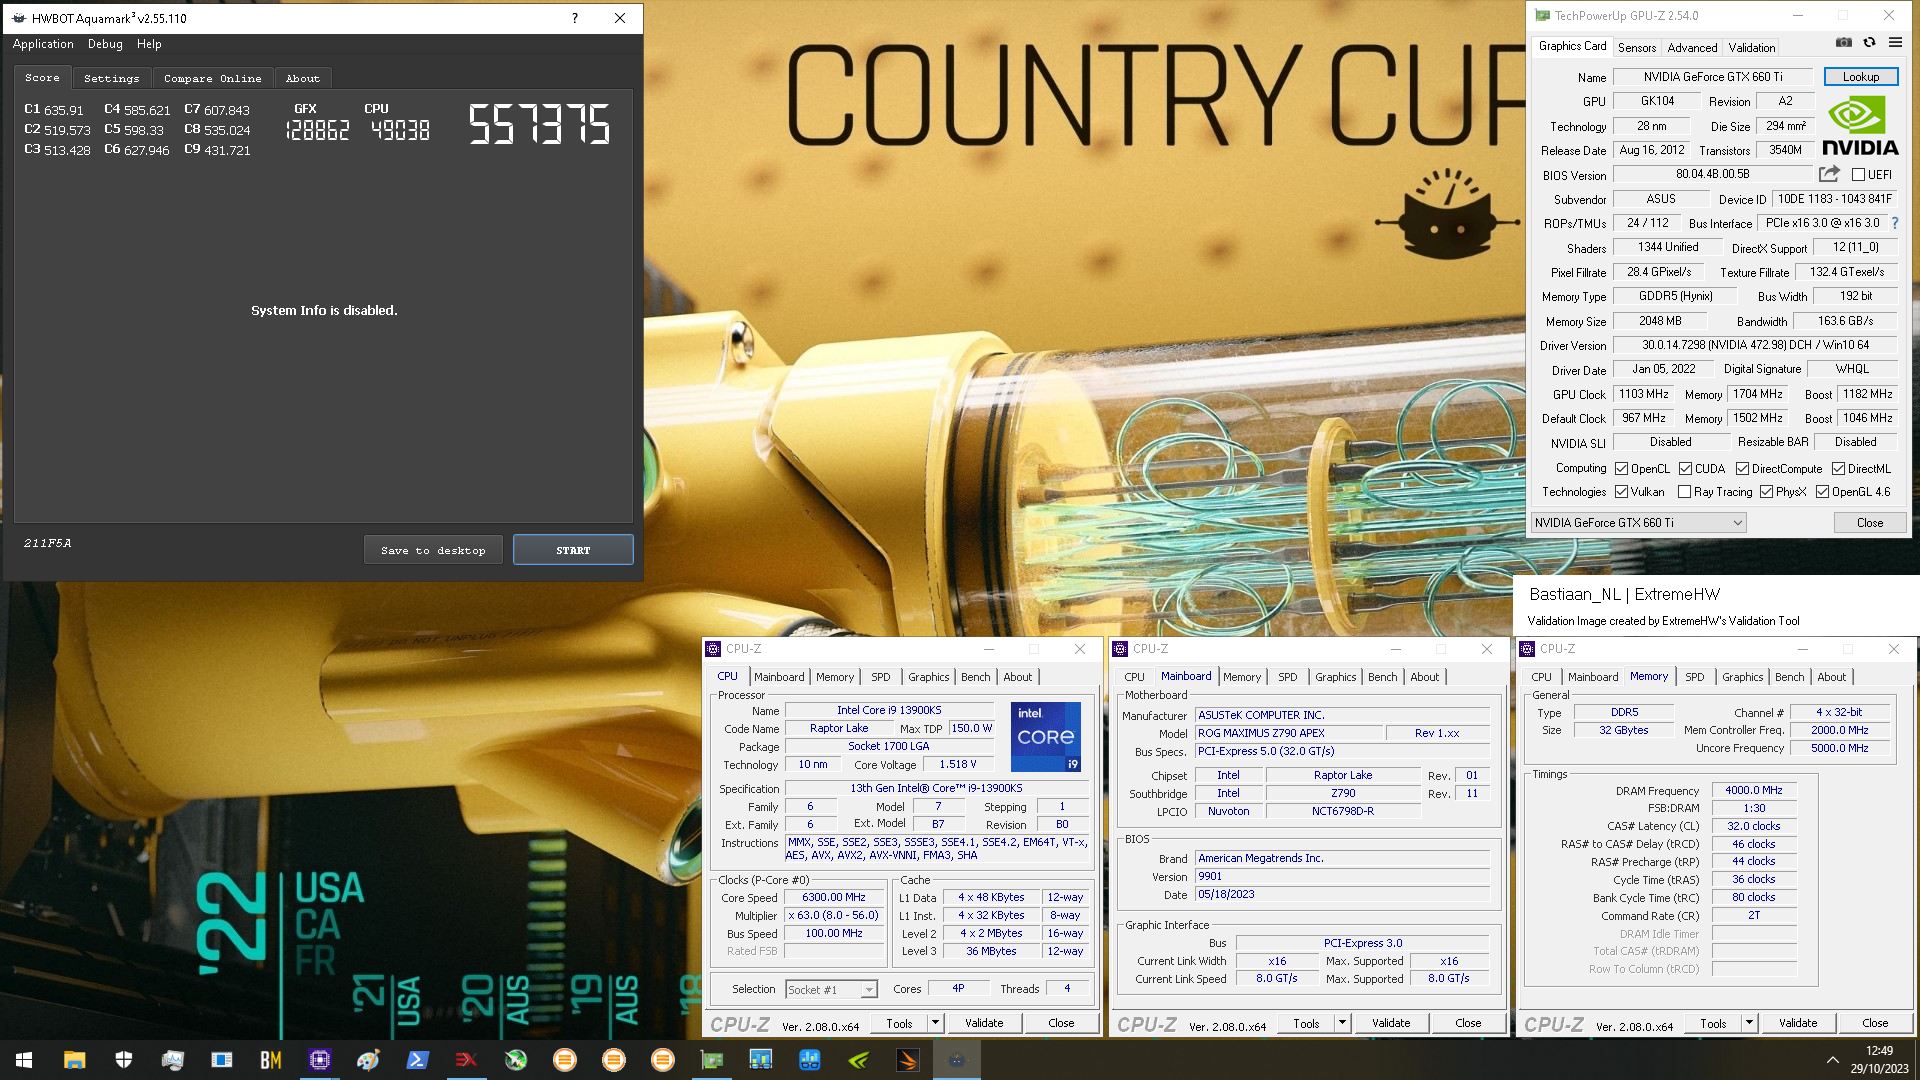Open Graphics tab in CPU-Z memory timings window
Image resolution: width=1920 pixels, height=1080 pixels.
1743,677
